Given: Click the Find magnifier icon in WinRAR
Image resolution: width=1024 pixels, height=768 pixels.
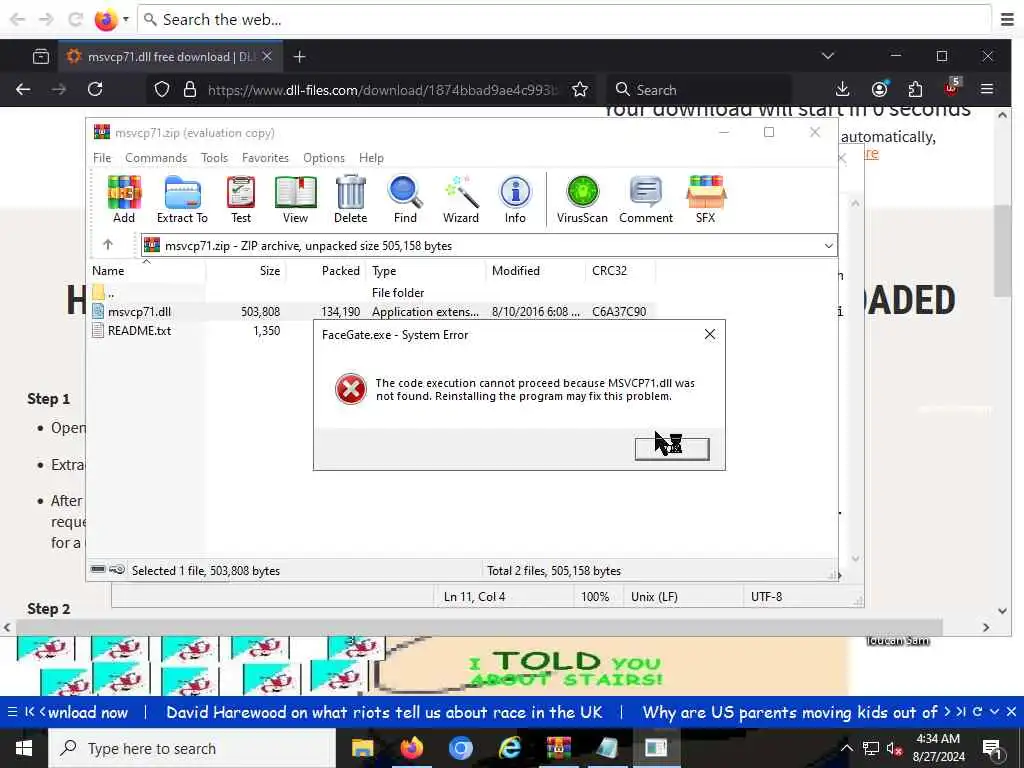Looking at the screenshot, I should tap(405, 199).
